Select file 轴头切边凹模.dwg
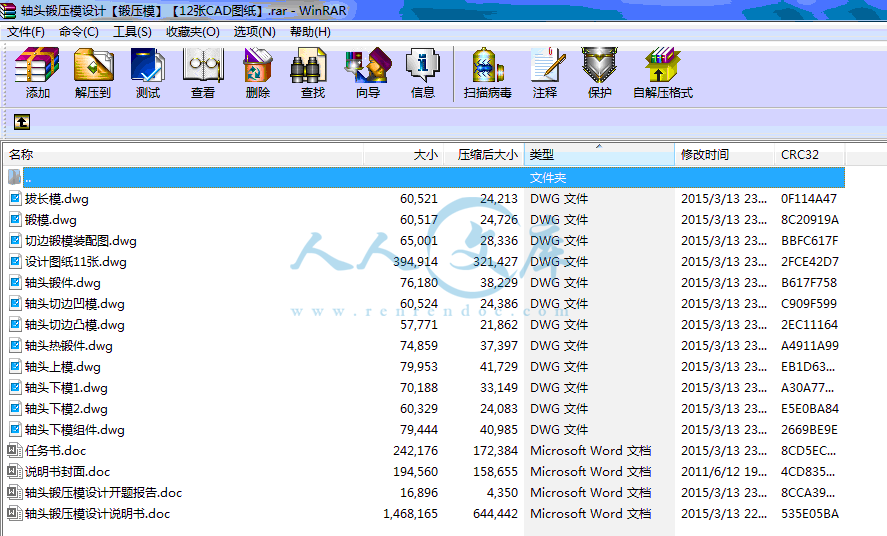 point(75,304)
